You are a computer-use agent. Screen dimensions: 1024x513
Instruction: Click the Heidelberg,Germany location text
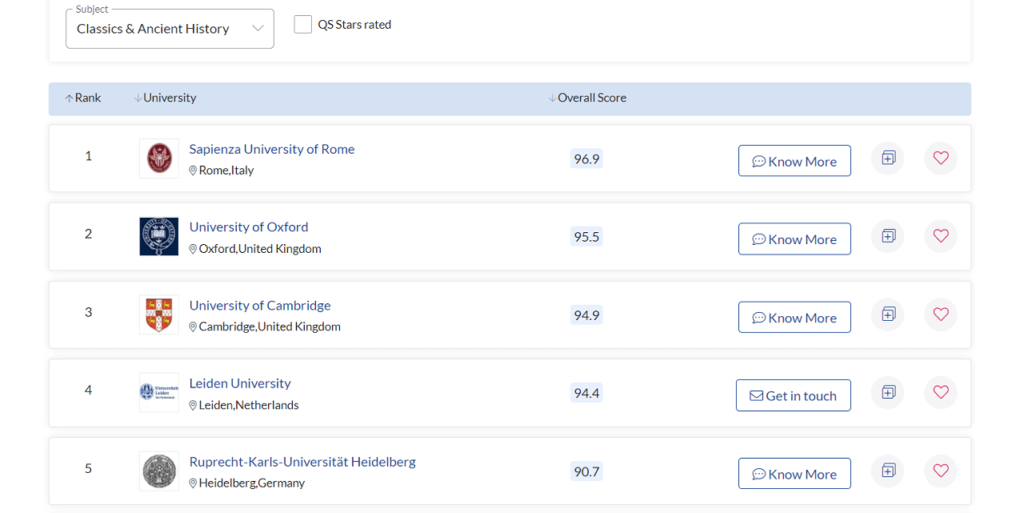coord(251,484)
